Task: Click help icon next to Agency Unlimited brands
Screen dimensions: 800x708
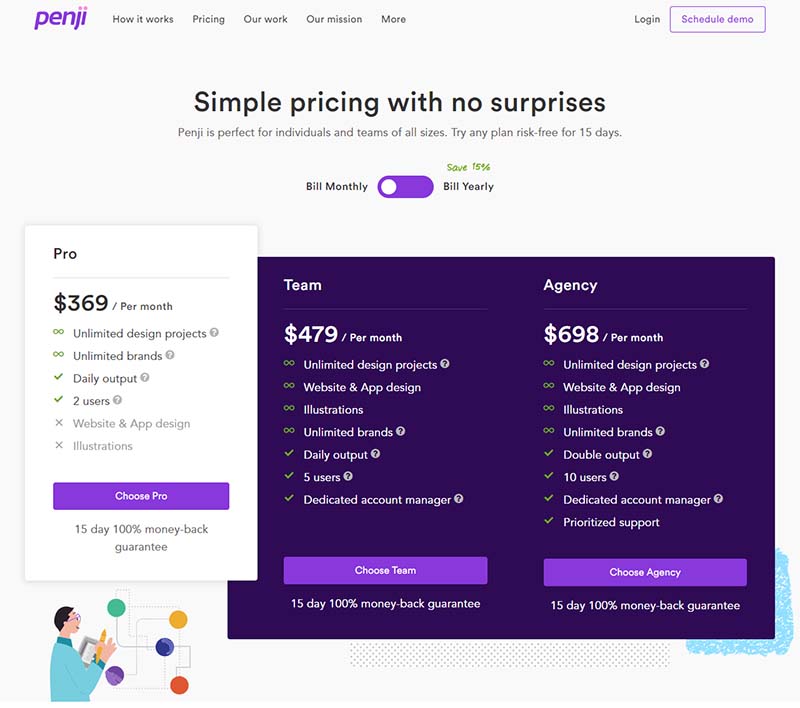Action: pos(660,431)
